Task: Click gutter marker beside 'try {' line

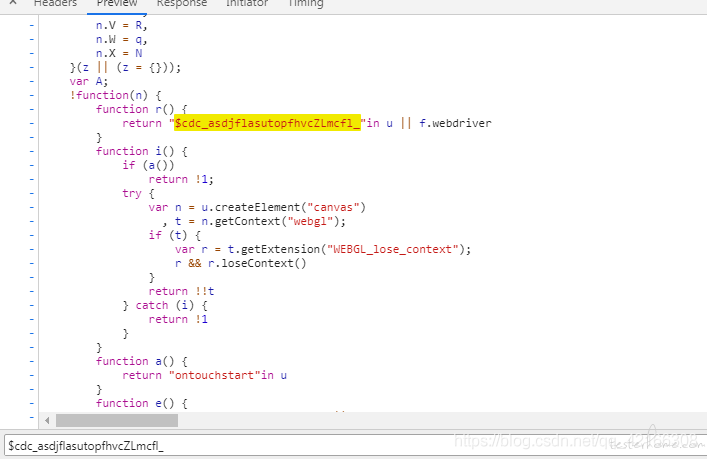Action: [32, 193]
